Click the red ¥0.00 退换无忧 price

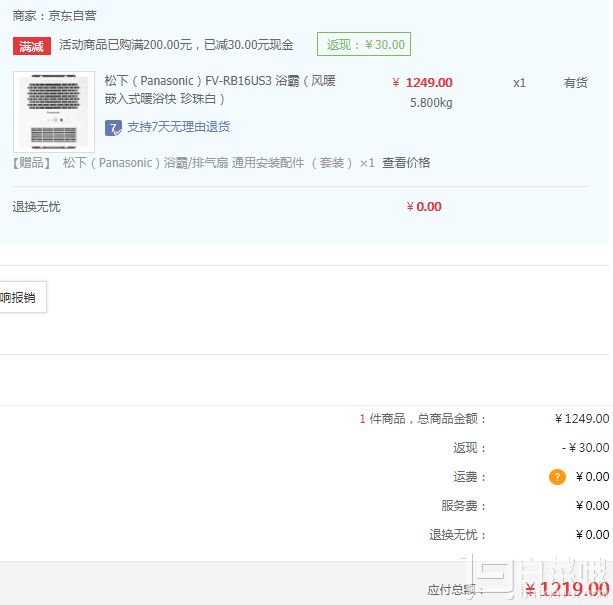[424, 207]
